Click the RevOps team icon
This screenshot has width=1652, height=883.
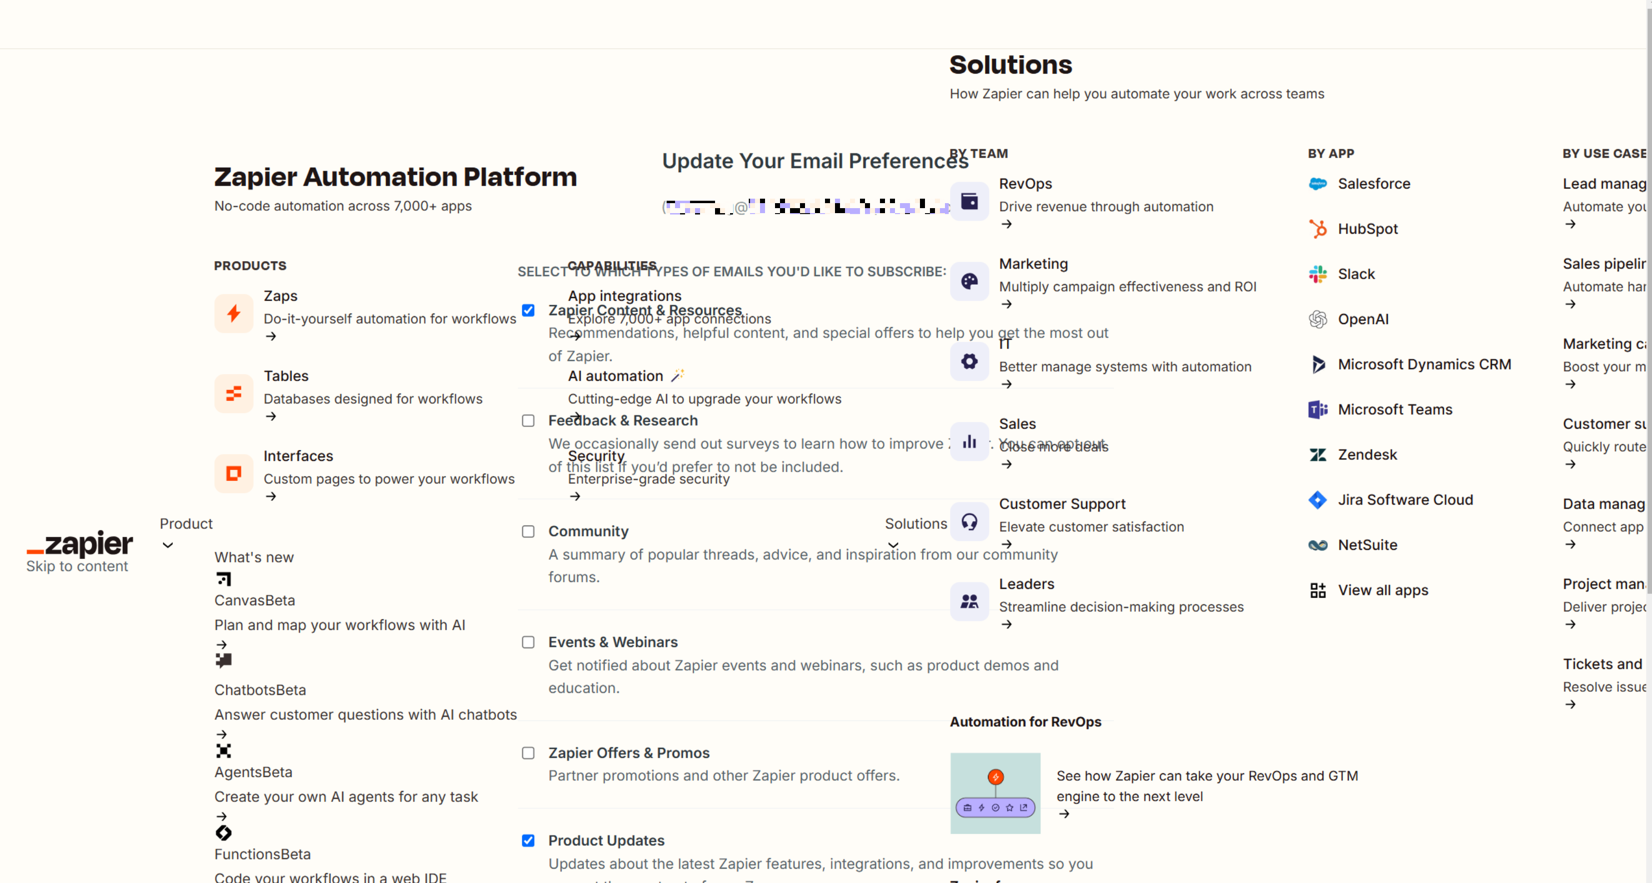[x=969, y=201]
